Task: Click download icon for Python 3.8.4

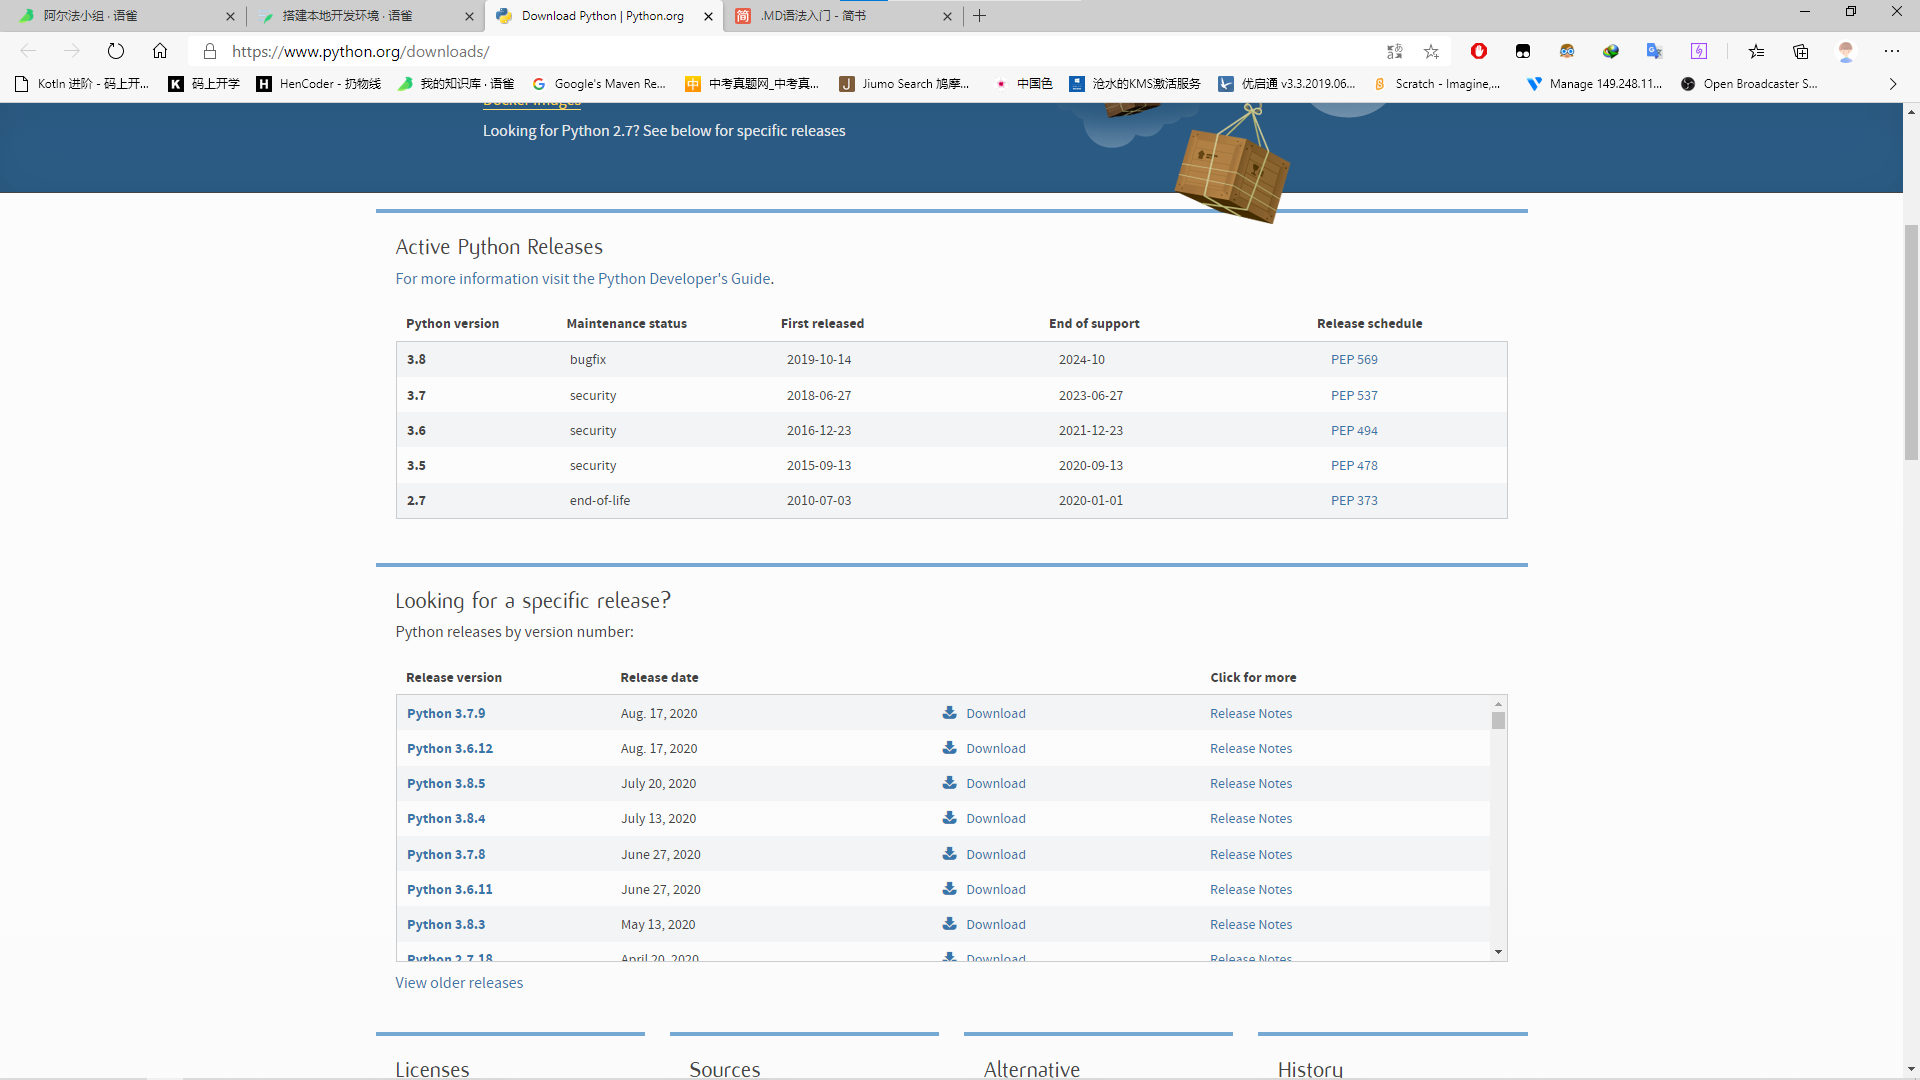Action: [x=950, y=818]
